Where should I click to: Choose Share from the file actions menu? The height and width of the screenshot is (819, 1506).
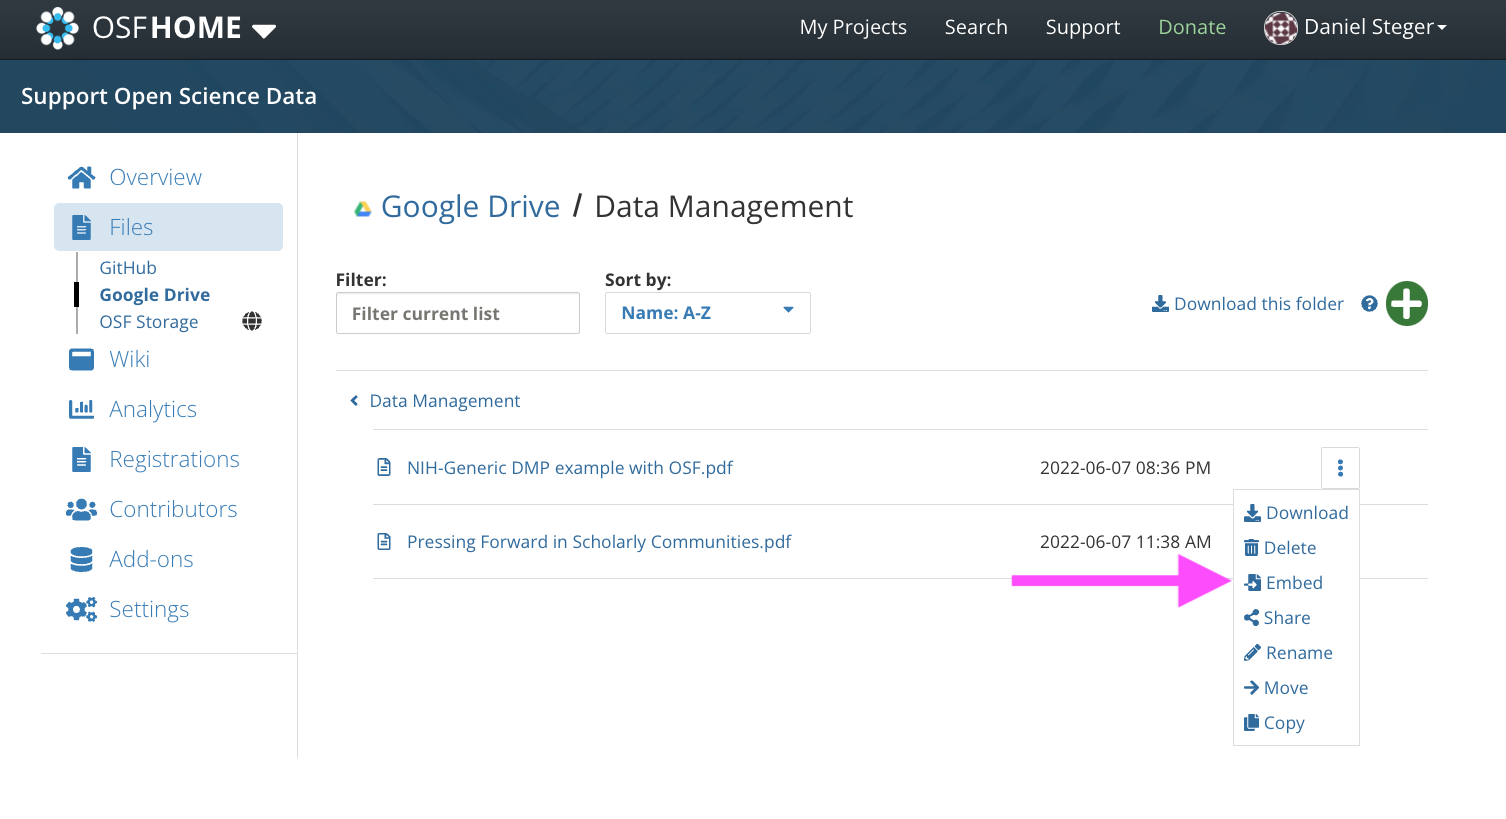(x=1277, y=617)
